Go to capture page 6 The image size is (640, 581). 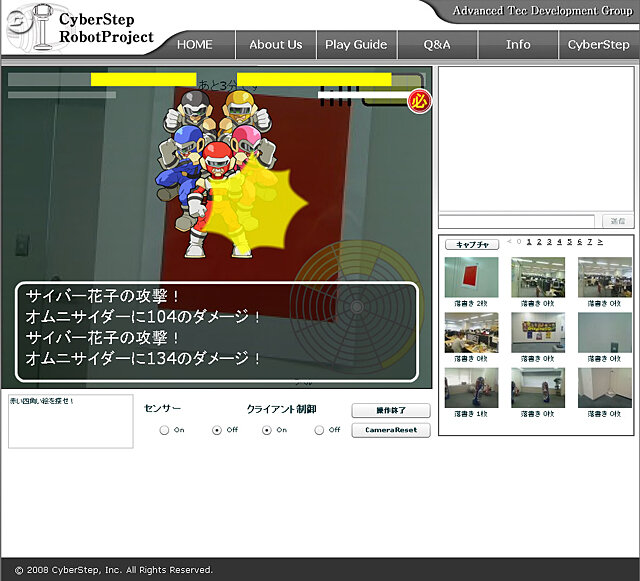pos(580,242)
